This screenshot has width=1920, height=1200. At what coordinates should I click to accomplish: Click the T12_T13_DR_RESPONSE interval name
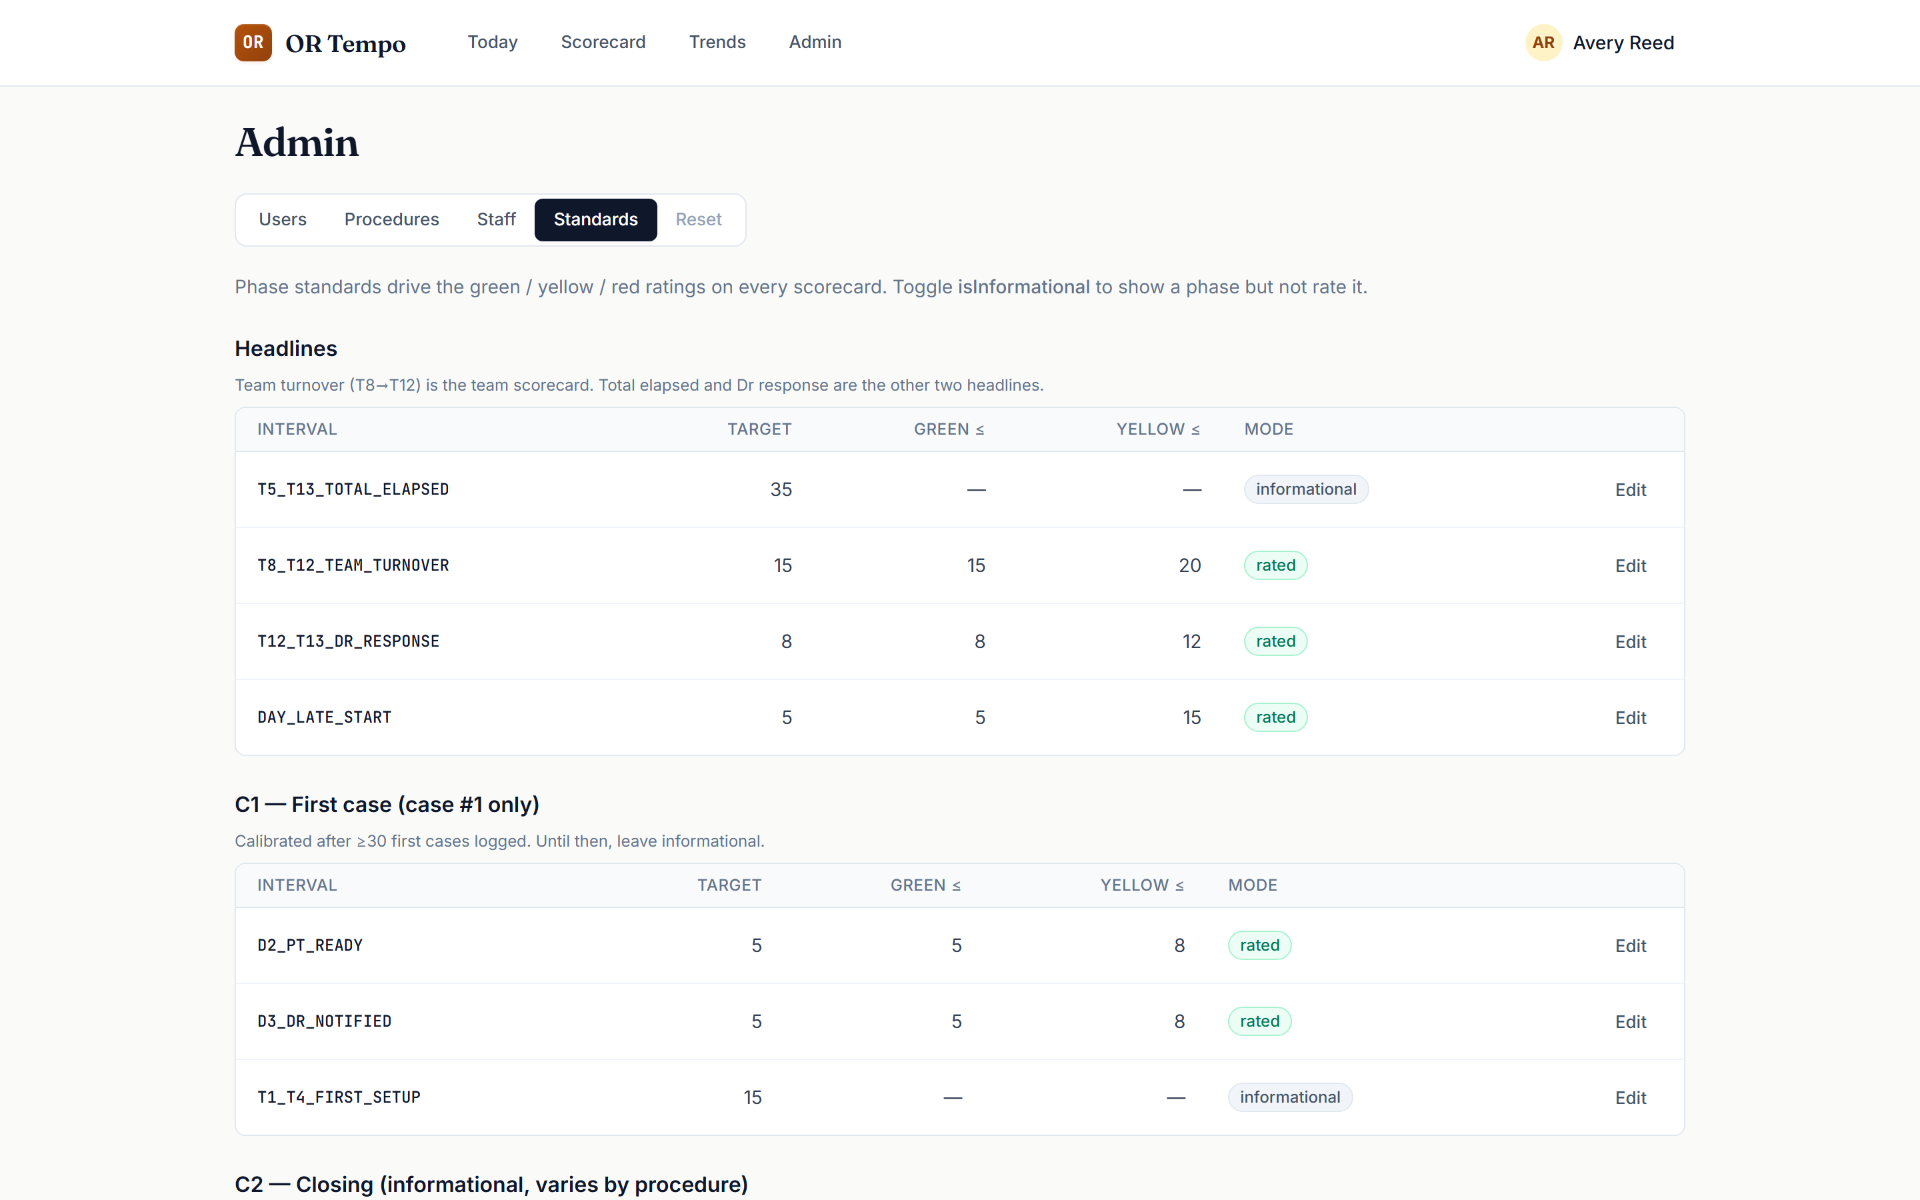pos(348,642)
